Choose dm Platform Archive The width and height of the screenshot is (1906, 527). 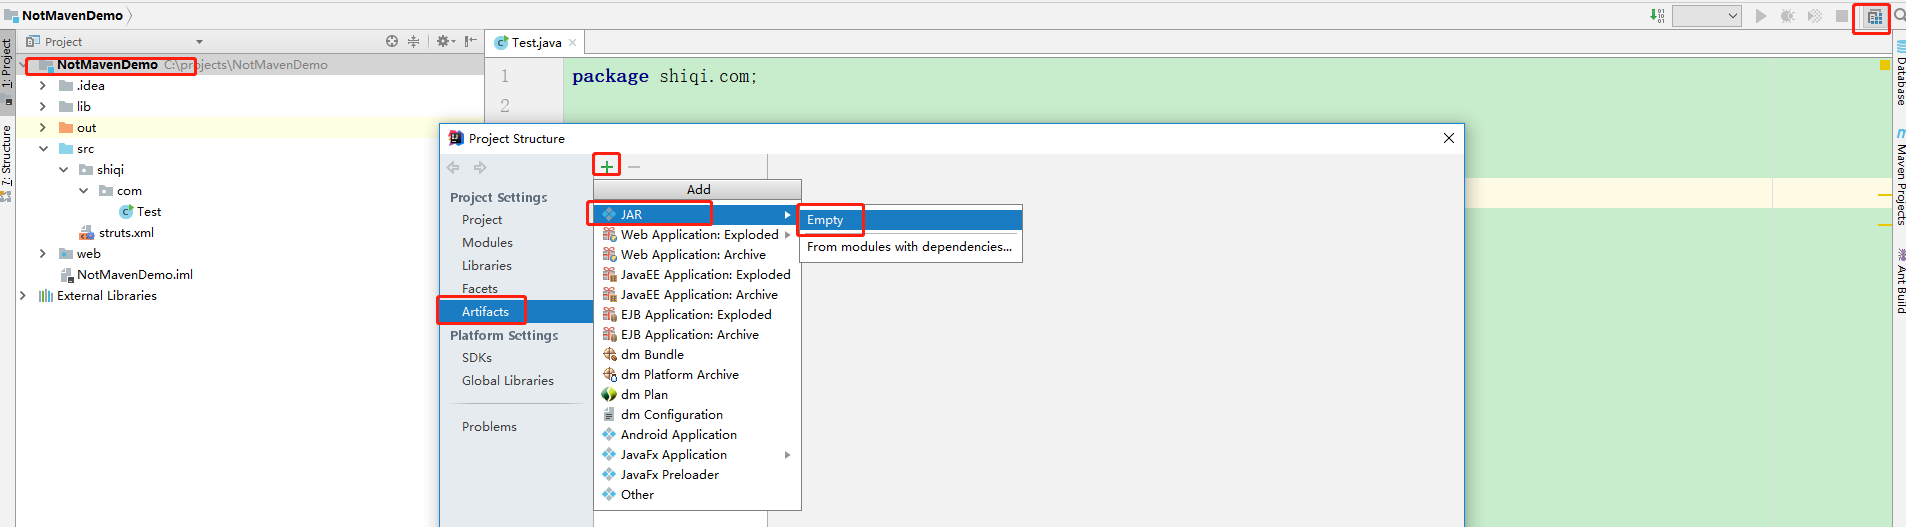[697, 375]
